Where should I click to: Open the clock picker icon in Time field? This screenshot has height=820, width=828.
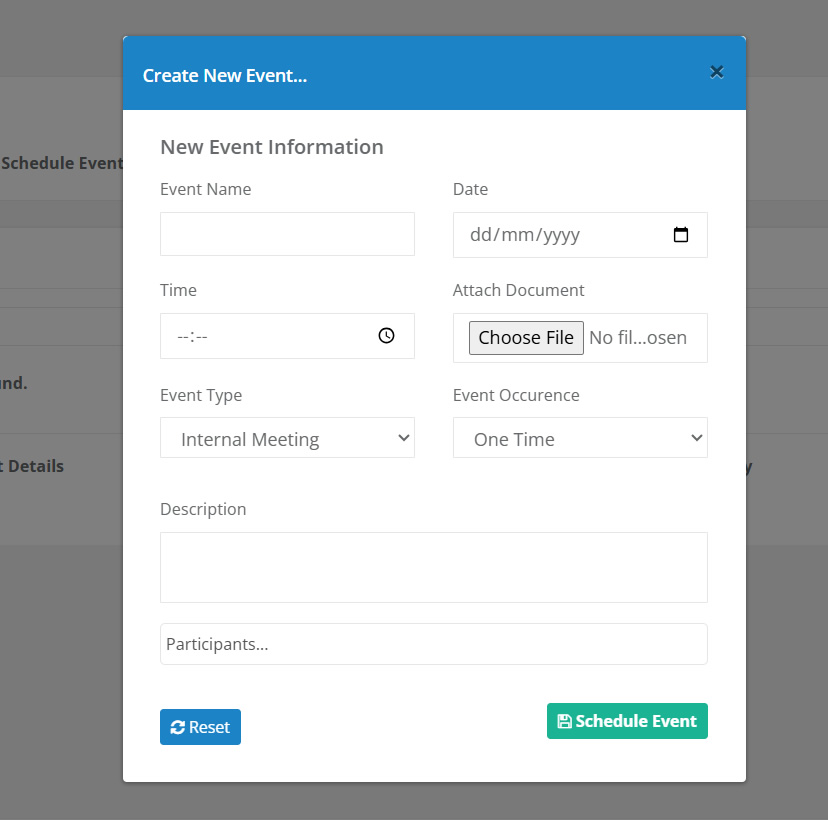(x=387, y=335)
